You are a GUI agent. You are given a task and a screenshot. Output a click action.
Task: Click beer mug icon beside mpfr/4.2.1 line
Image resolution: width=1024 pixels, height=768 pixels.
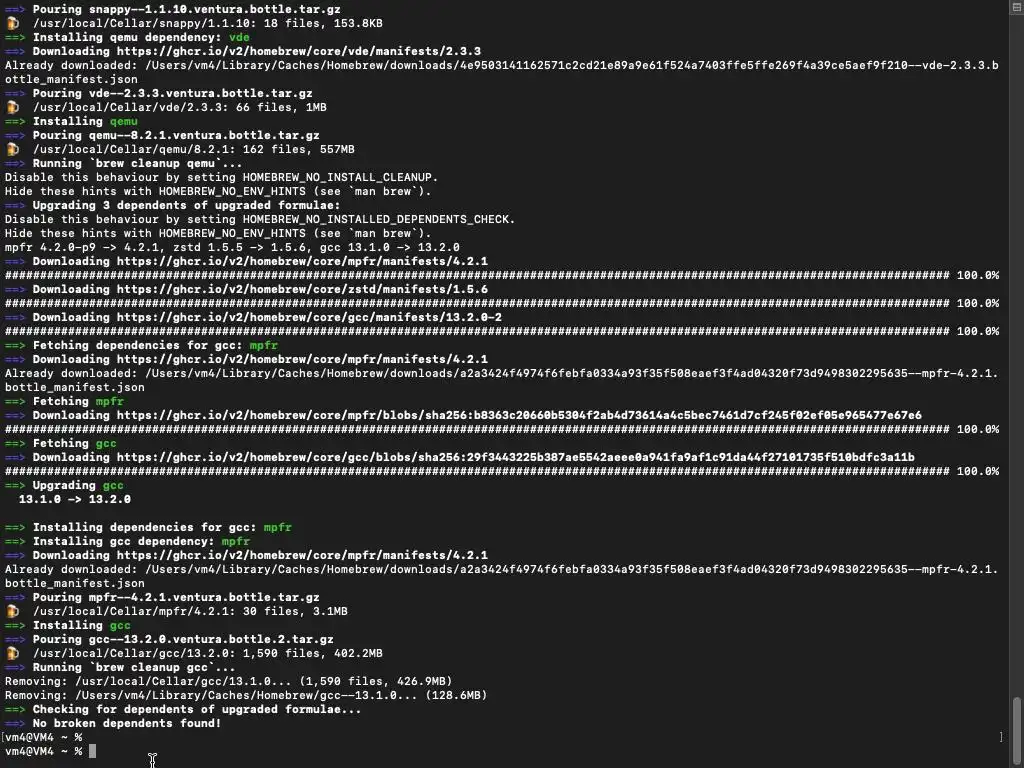click(x=12, y=611)
